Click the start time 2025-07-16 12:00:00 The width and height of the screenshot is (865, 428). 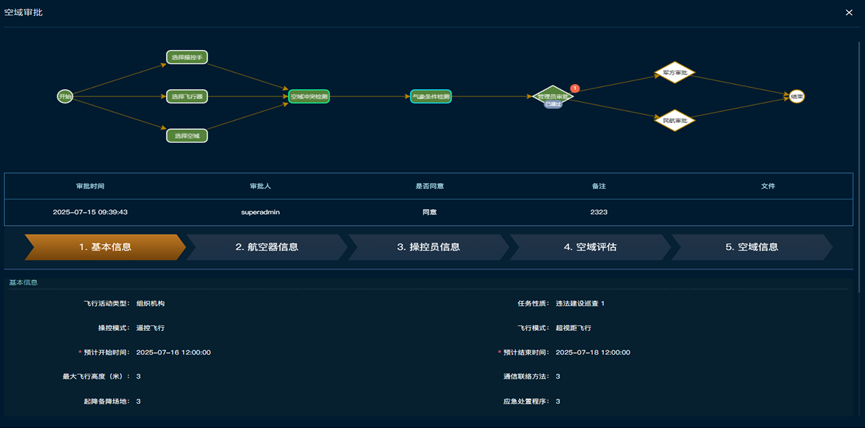point(173,352)
